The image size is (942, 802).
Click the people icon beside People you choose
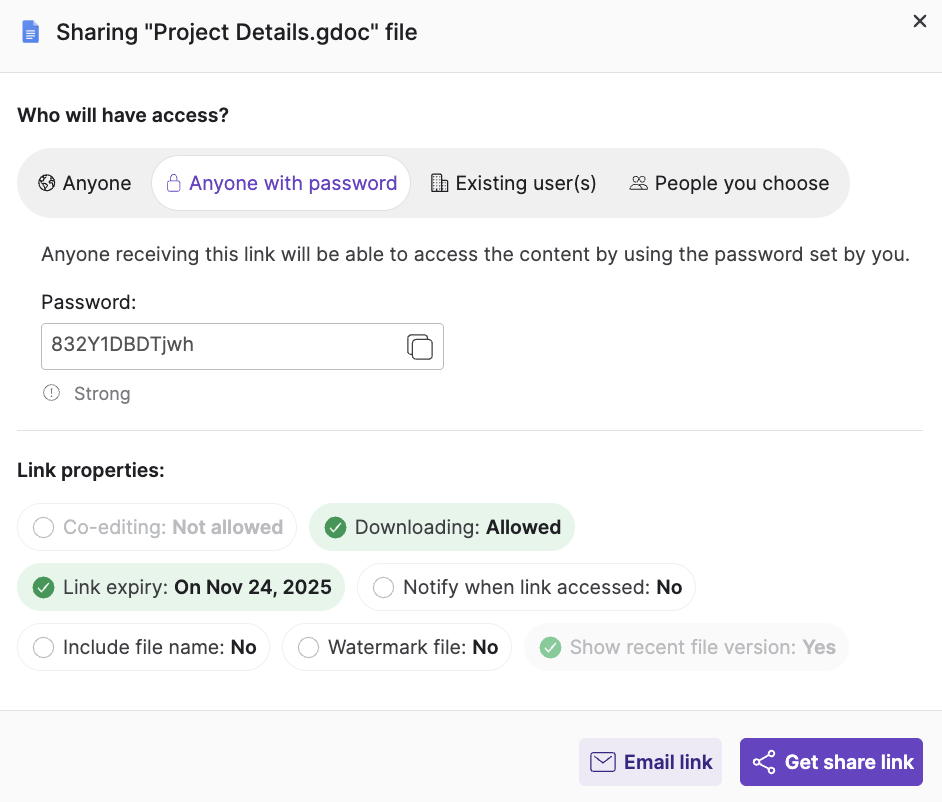(x=638, y=183)
